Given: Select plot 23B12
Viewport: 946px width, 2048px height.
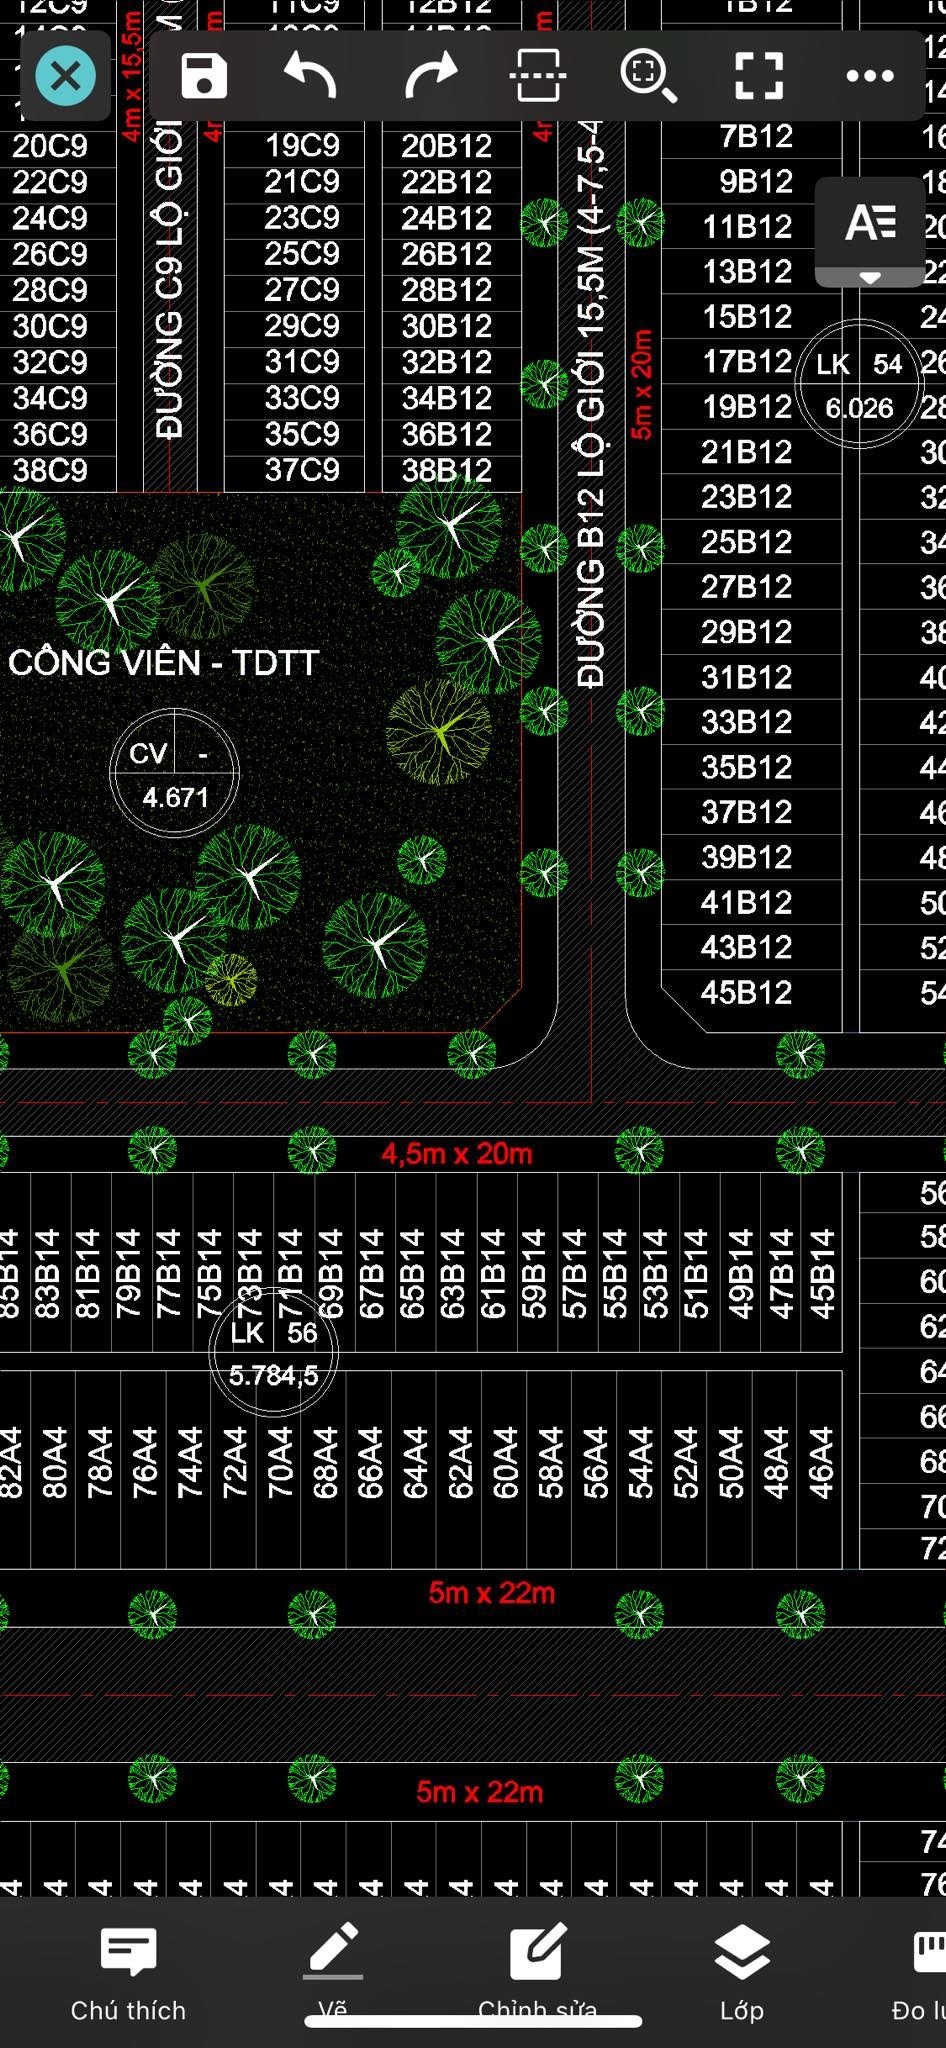Looking at the screenshot, I should pos(747,497).
